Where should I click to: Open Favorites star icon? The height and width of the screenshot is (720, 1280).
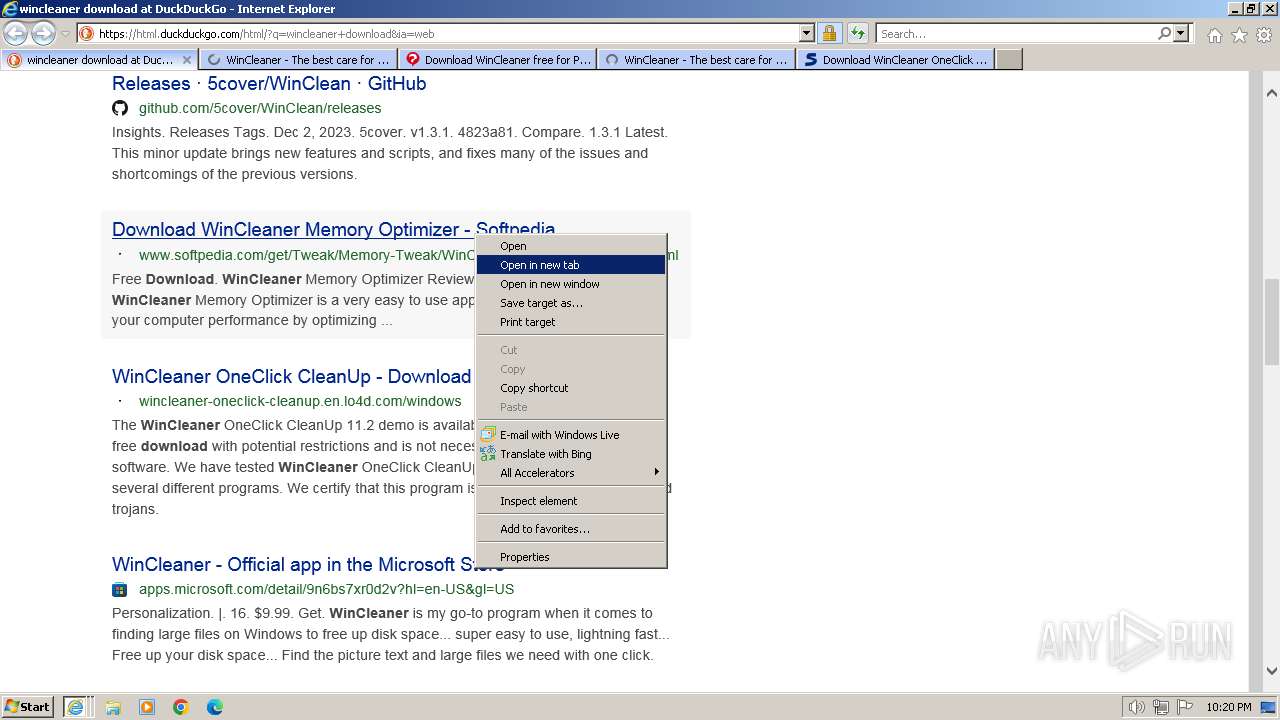point(1239,35)
